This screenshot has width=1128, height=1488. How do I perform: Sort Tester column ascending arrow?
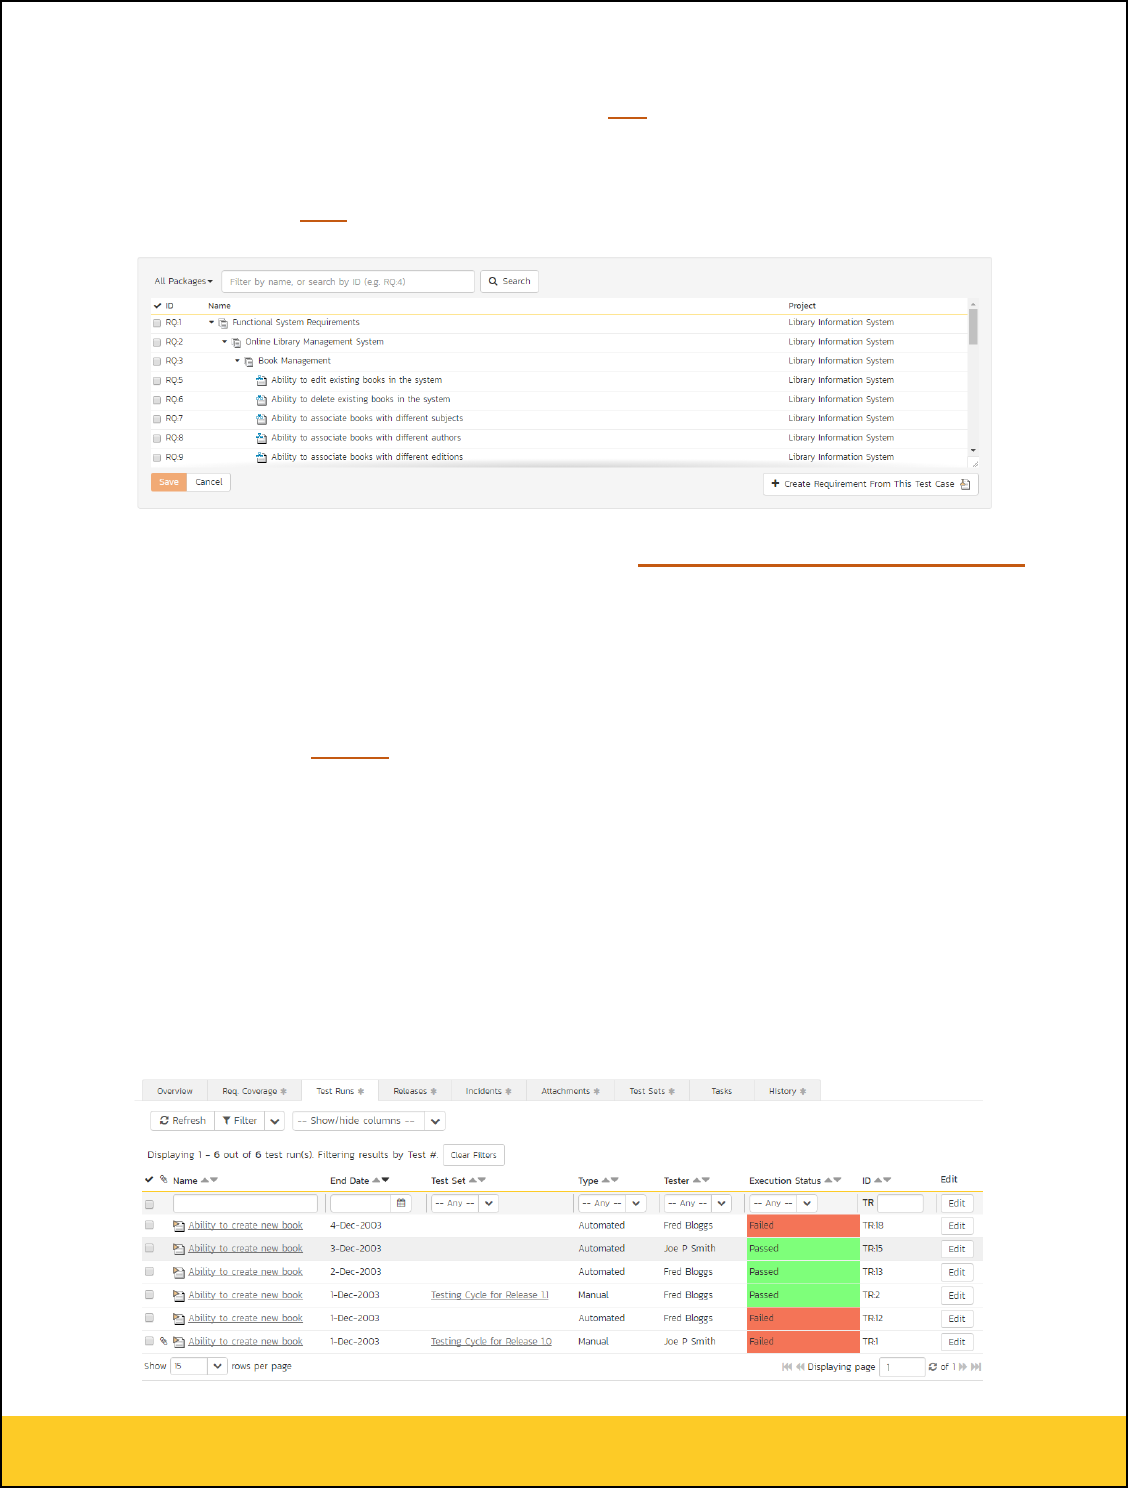[x=696, y=1180]
